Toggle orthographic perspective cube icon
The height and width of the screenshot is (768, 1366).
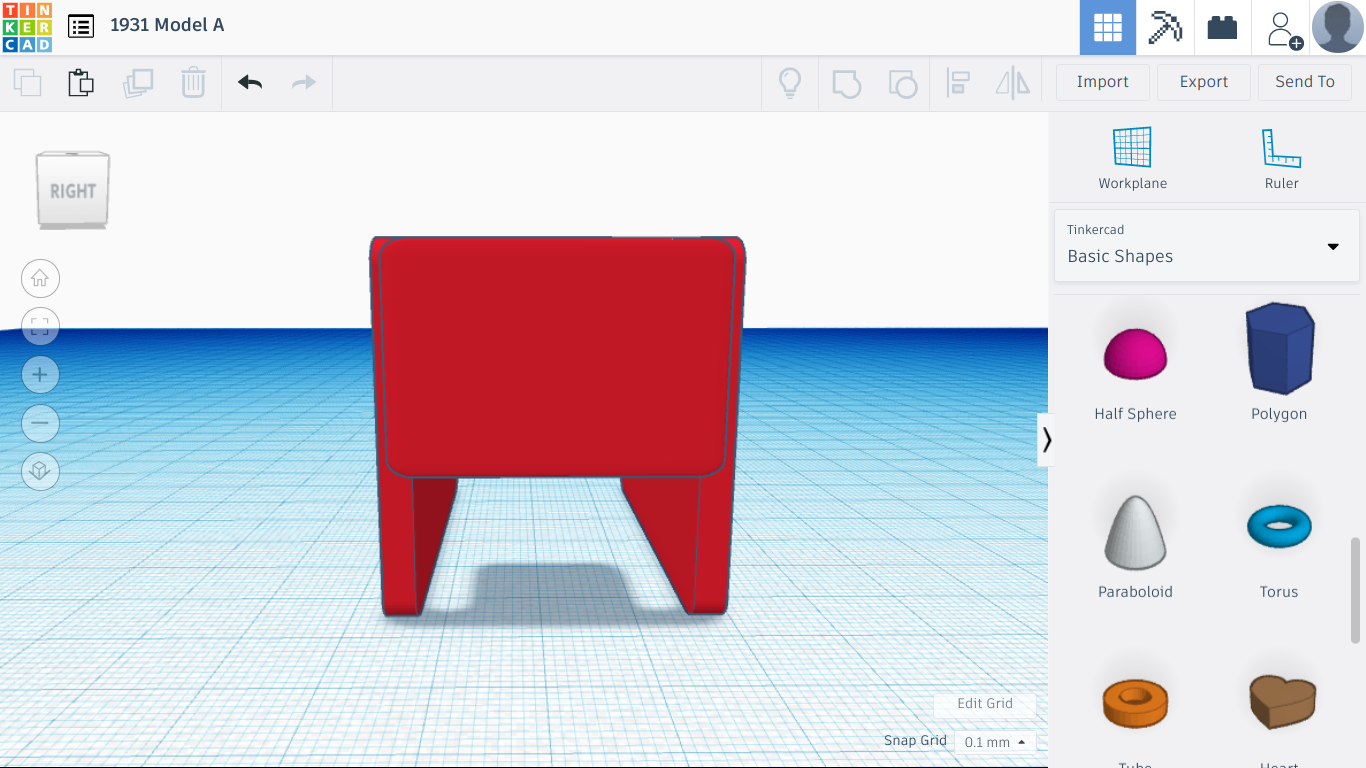pyautogui.click(x=40, y=470)
